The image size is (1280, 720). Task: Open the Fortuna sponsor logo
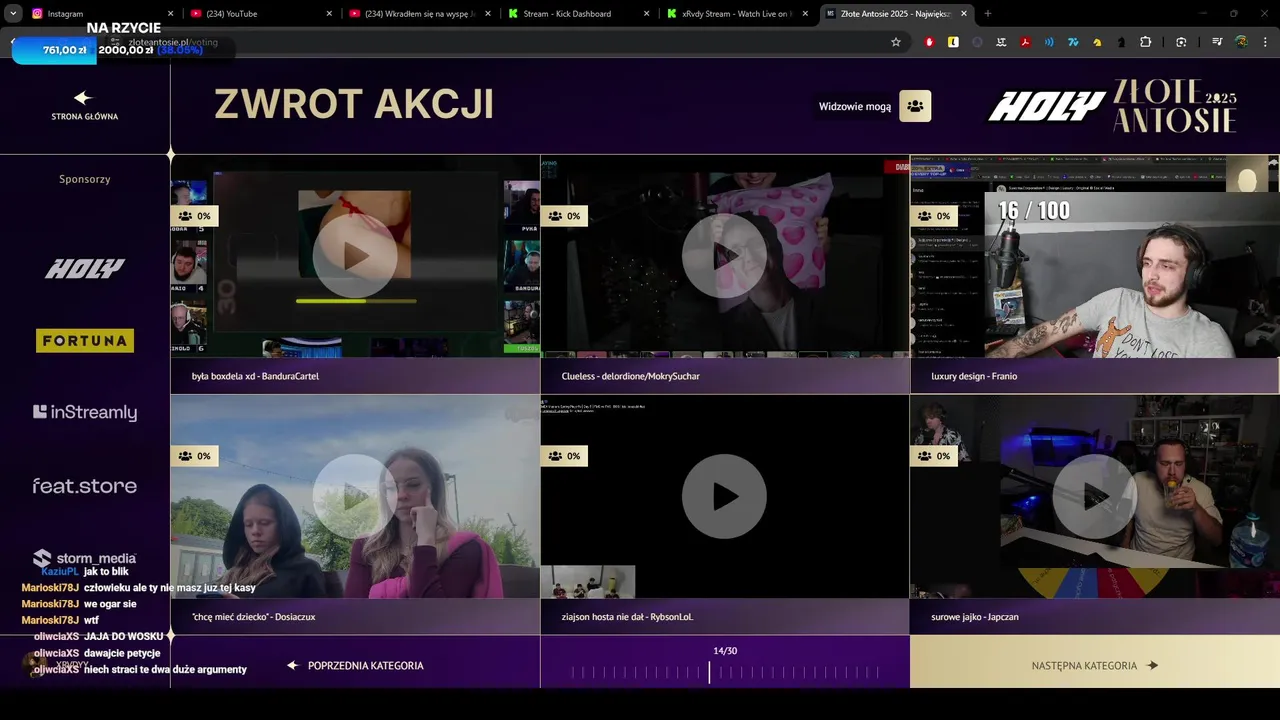click(85, 341)
